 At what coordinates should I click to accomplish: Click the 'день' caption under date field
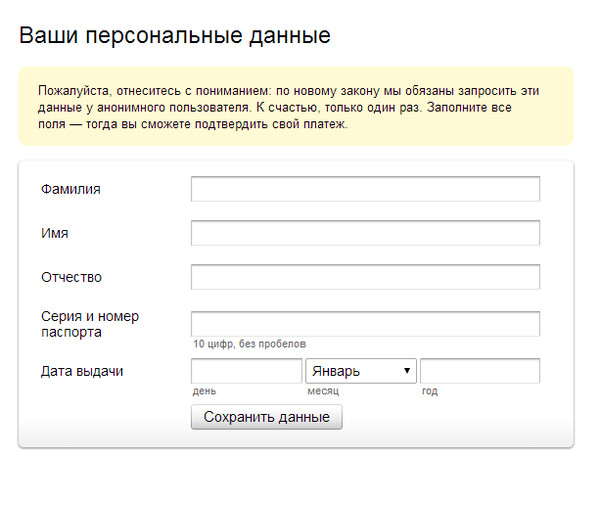[205, 391]
